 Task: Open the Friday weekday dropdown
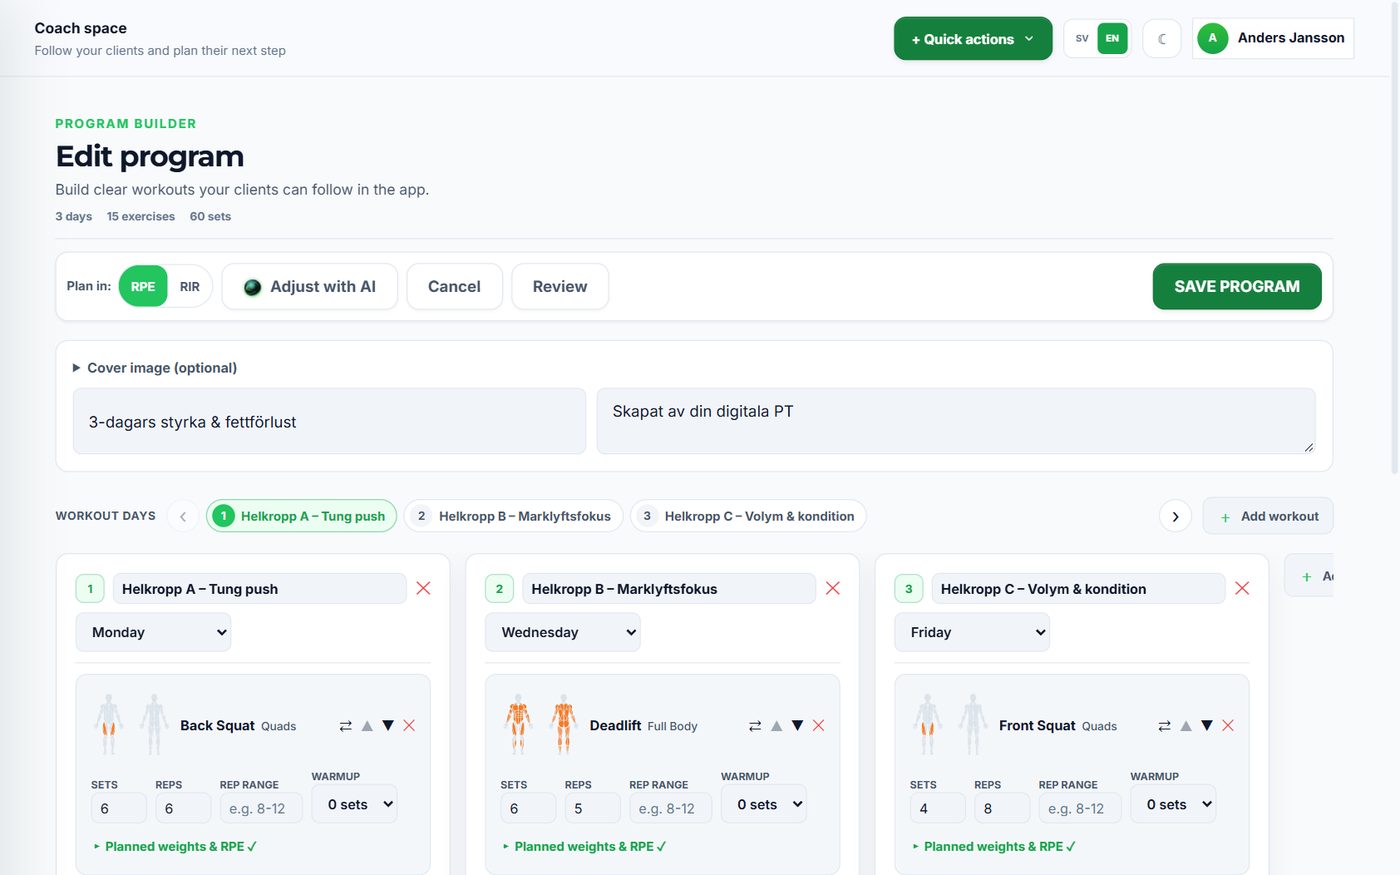click(972, 632)
